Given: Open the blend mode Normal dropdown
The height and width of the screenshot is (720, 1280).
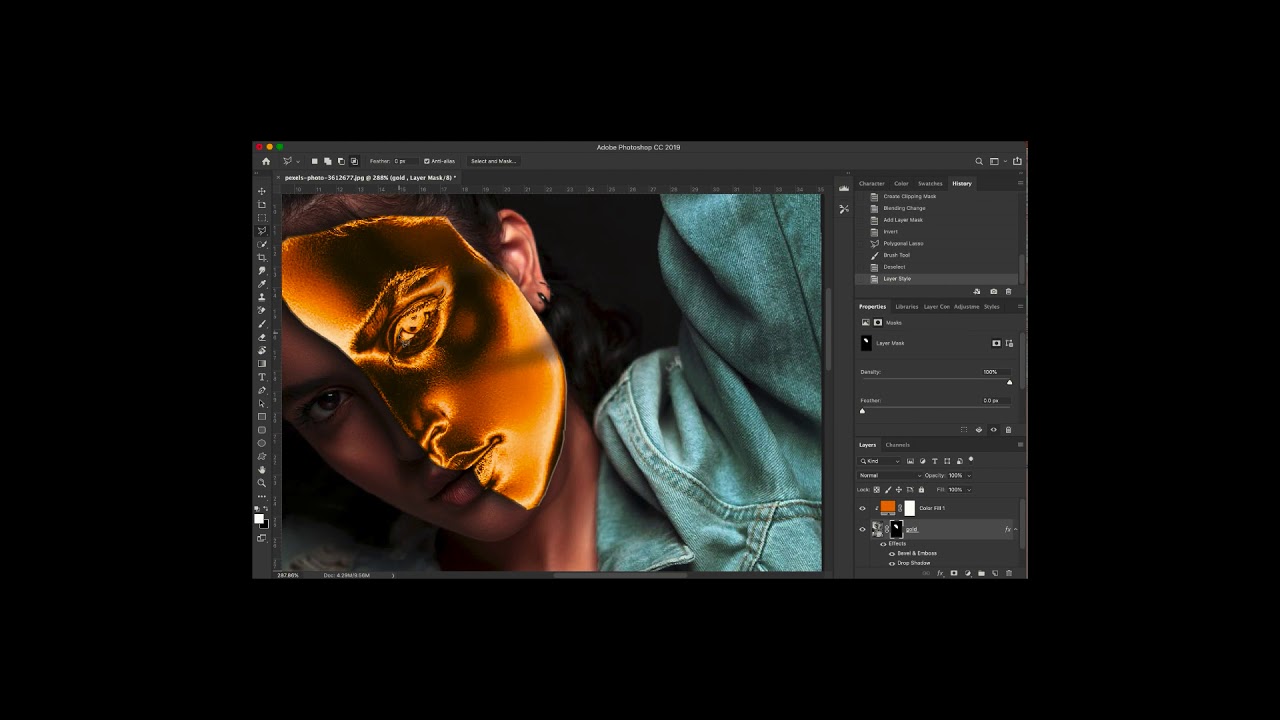Looking at the screenshot, I should coord(890,475).
